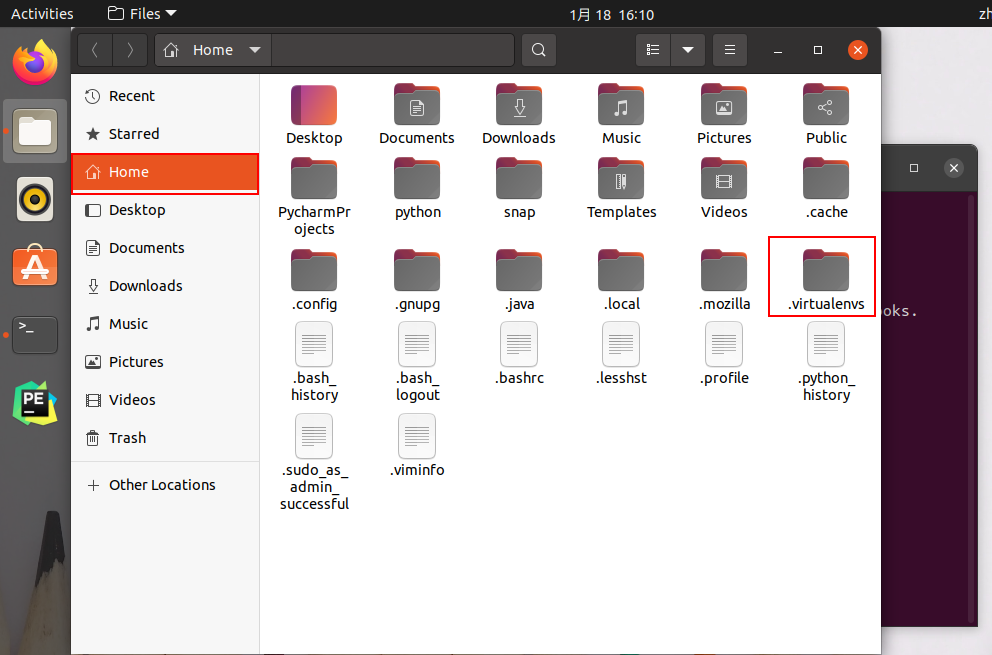
Task: Open Terminal from the dock
Action: tap(35, 335)
